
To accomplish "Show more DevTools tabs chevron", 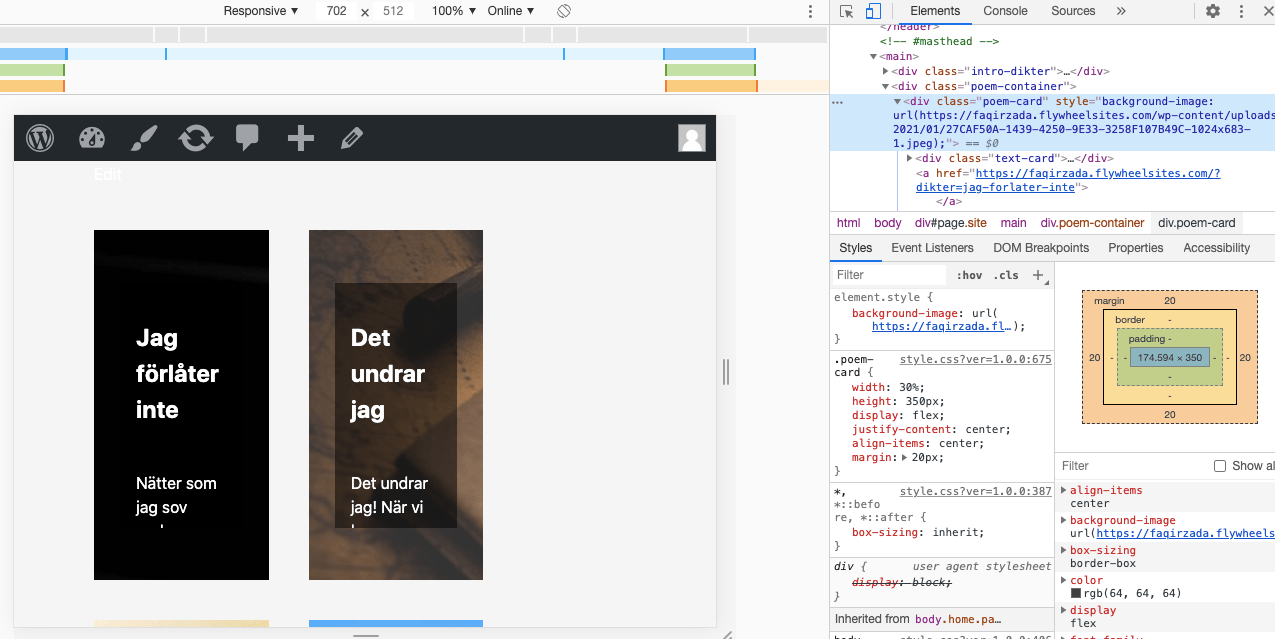I will (x=1121, y=11).
